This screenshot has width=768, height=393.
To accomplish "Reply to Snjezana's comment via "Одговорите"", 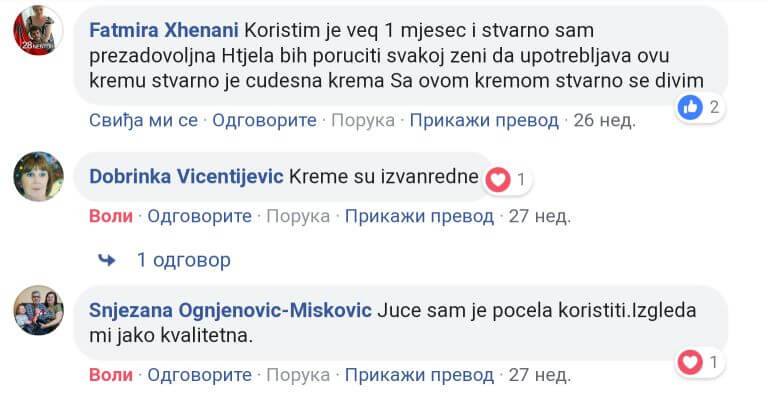I will point(200,375).
